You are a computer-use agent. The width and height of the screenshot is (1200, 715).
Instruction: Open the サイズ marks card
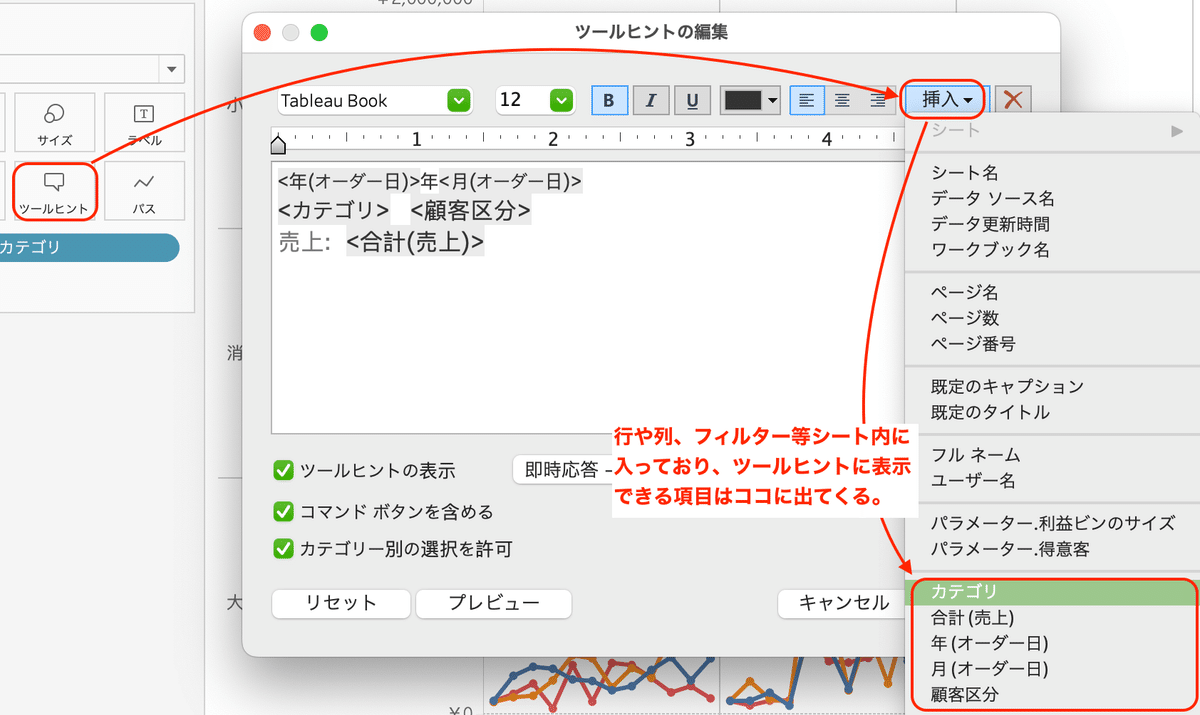coord(55,122)
